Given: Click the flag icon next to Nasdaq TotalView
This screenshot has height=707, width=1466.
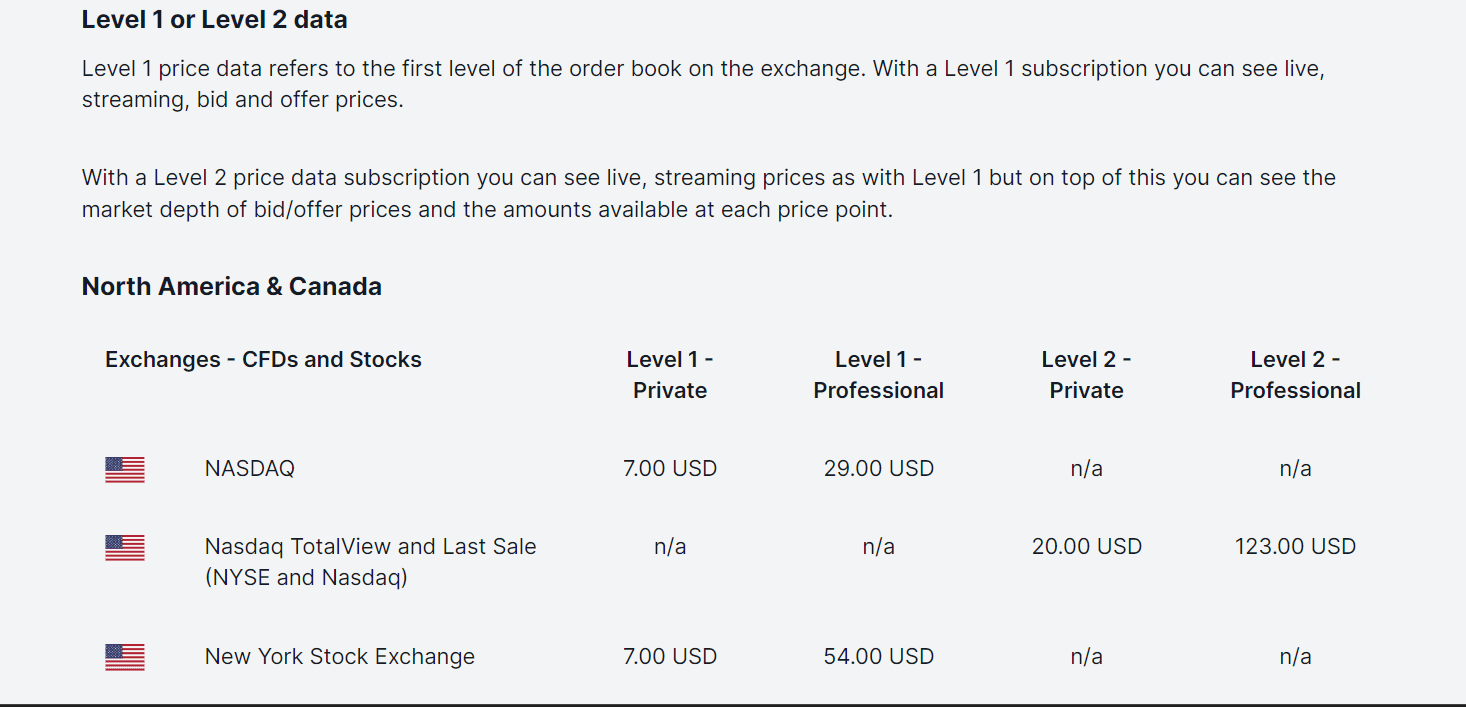Looking at the screenshot, I should (x=125, y=547).
